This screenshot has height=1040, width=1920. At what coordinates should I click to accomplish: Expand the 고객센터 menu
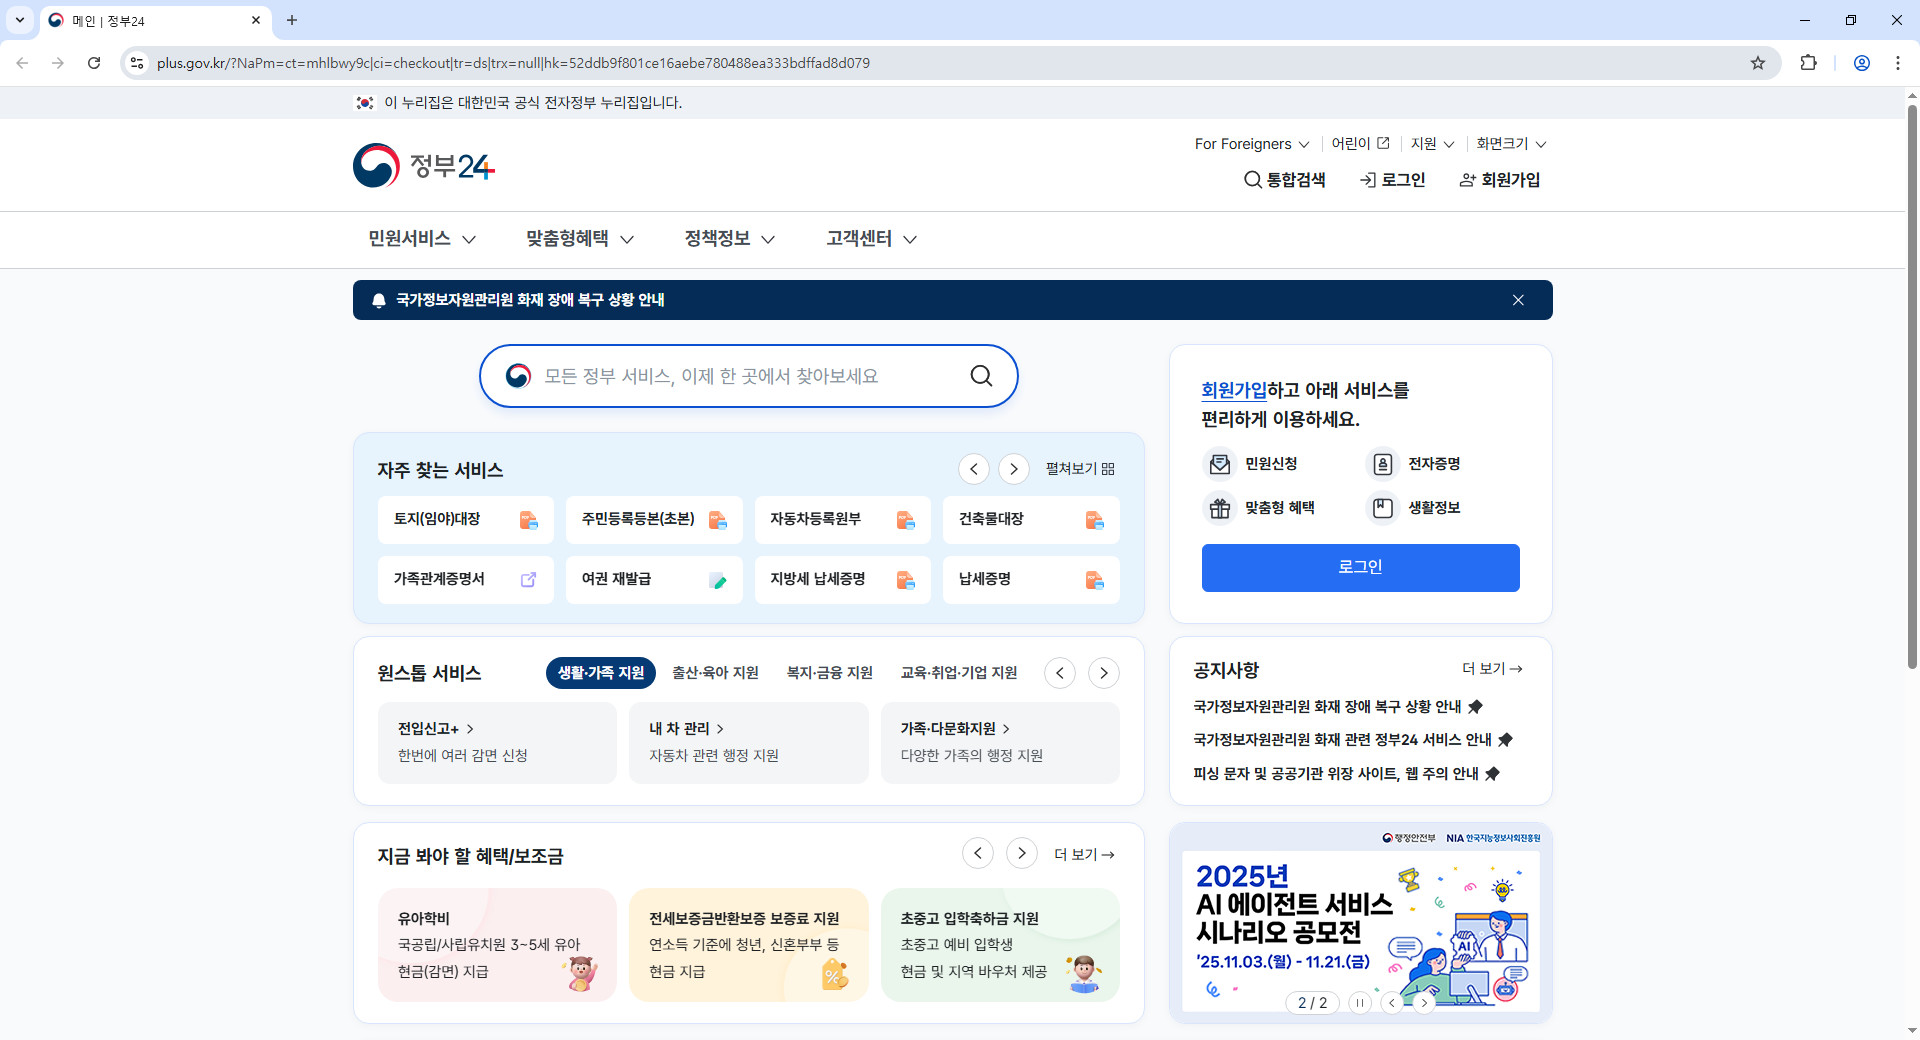point(872,239)
